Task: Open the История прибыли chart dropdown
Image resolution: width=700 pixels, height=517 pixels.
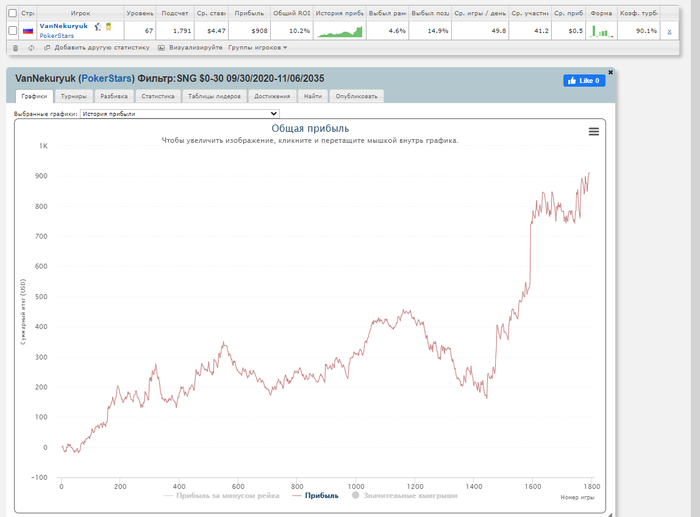Action: [180, 114]
